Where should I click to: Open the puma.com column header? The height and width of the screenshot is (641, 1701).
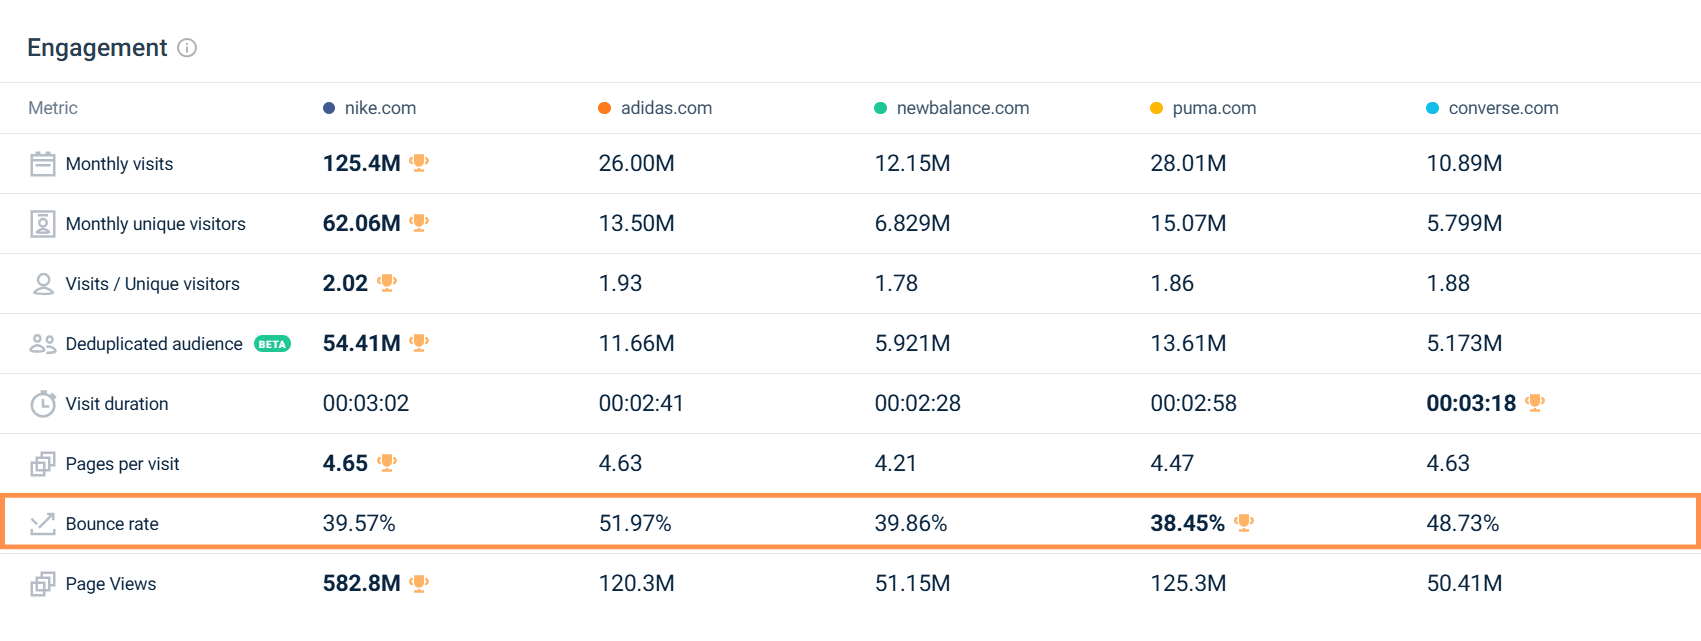click(x=1214, y=108)
